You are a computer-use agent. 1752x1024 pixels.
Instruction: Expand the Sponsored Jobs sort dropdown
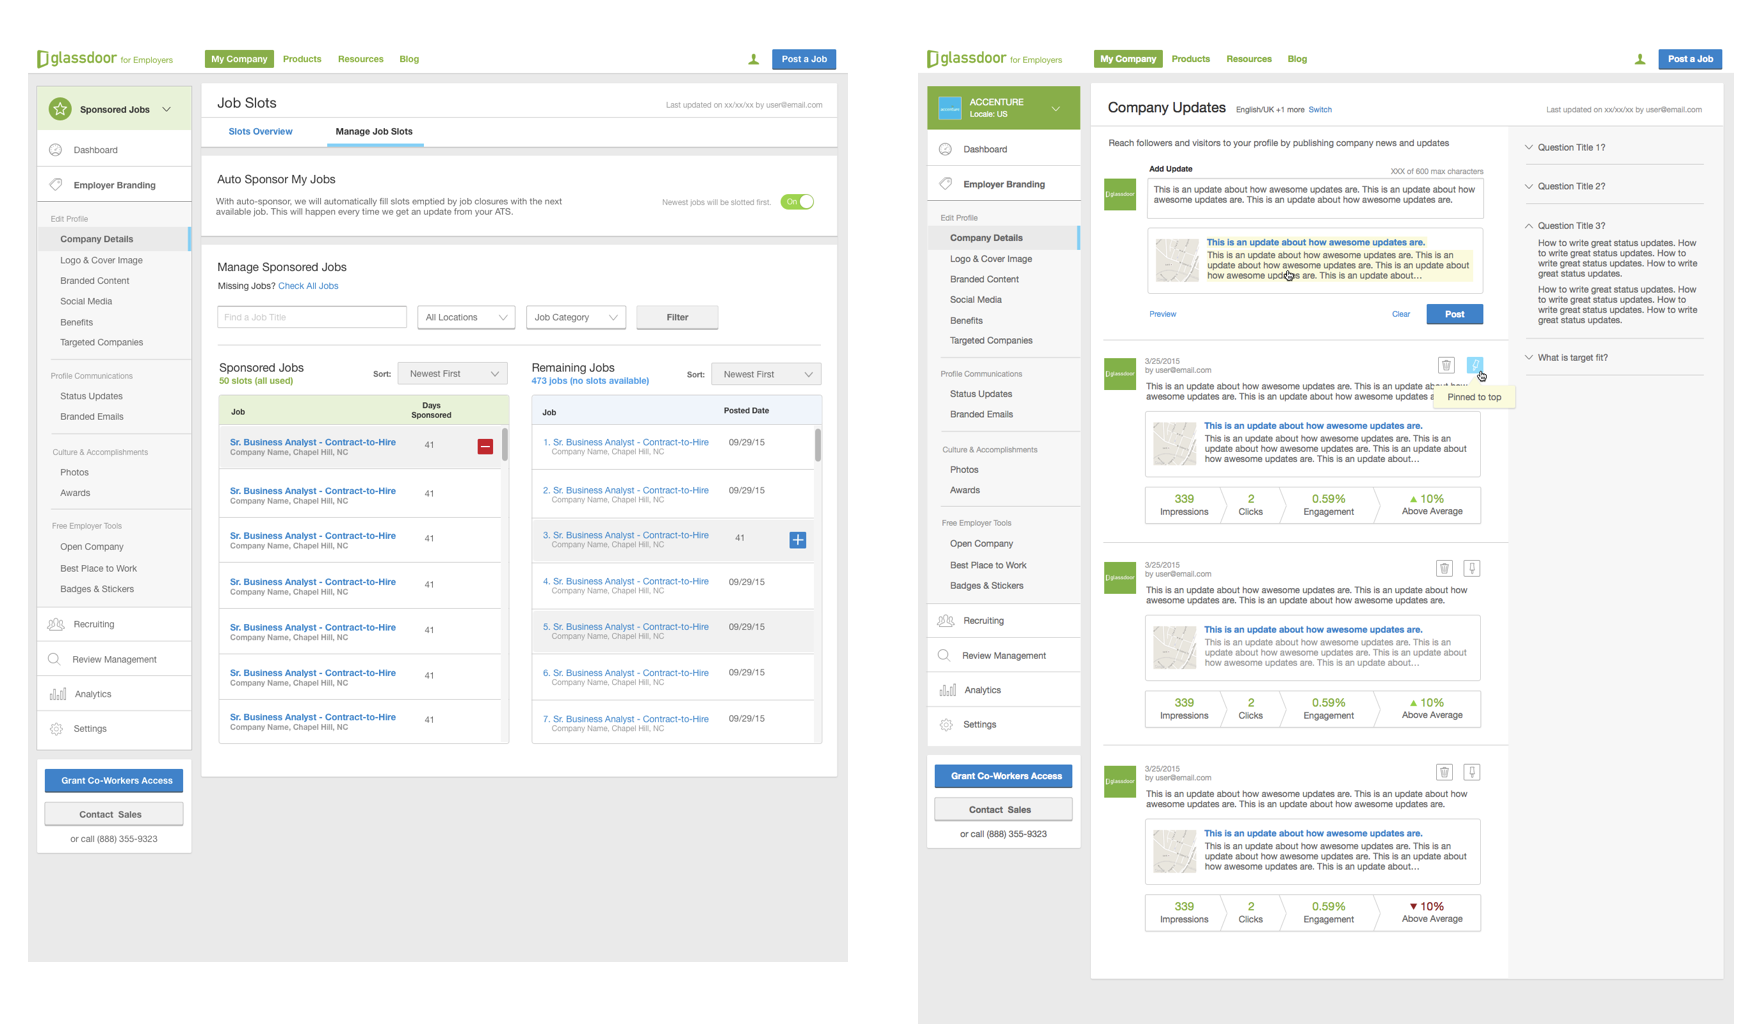coord(452,374)
